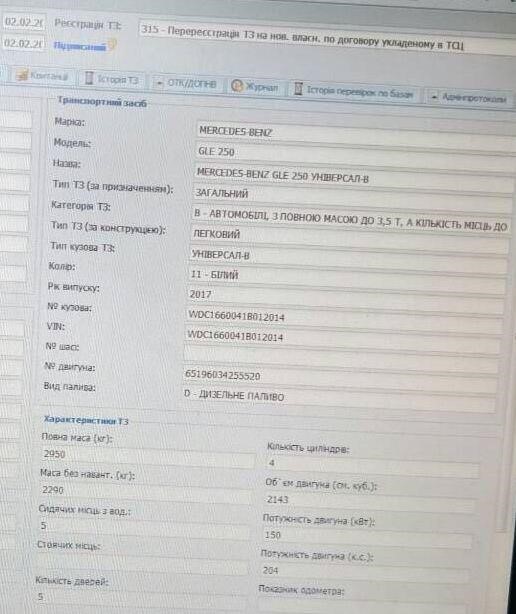Select the Колір field 11 - БІЛИЙ
This screenshot has height=614, width=516.
point(348,276)
